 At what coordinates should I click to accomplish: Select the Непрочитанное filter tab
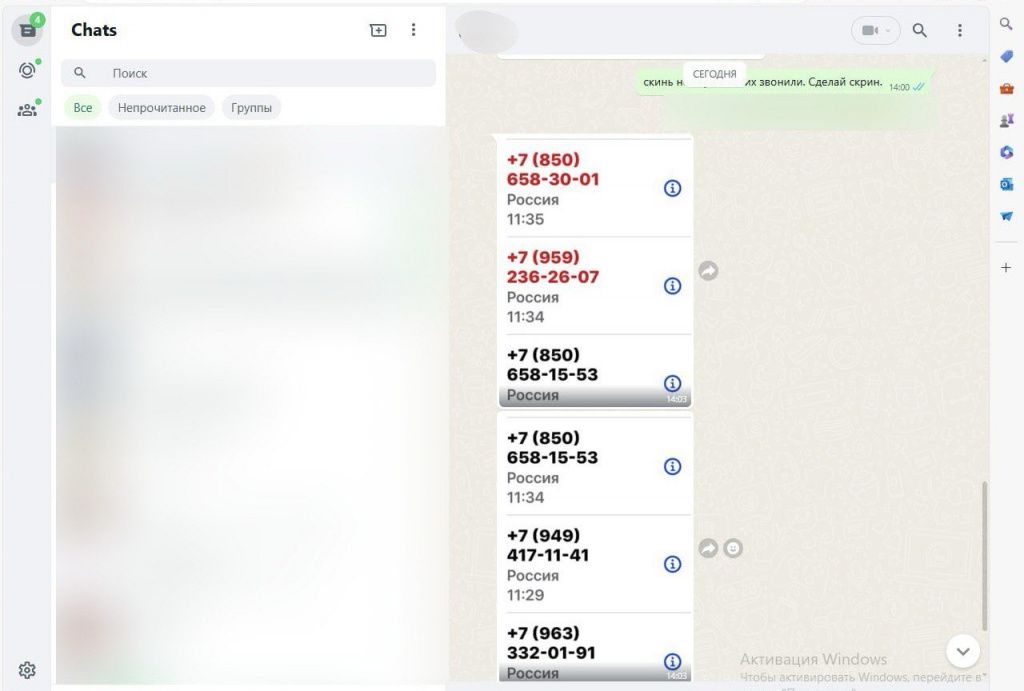(x=162, y=108)
